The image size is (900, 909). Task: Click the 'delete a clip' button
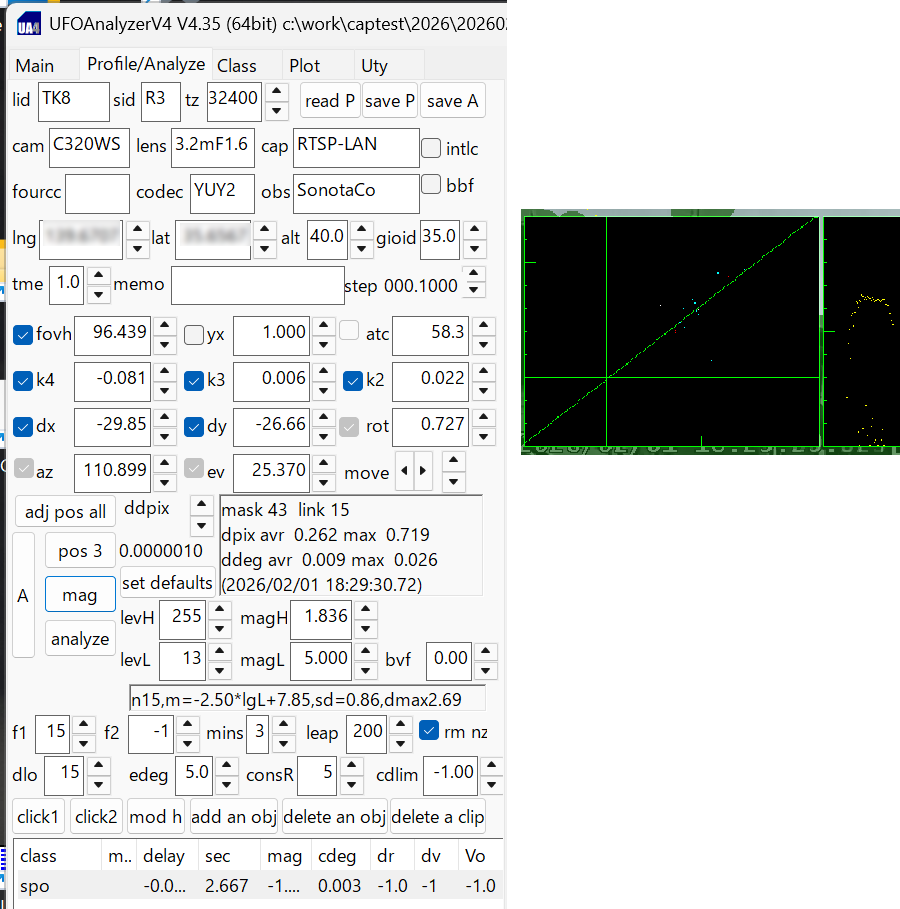[x=437, y=817]
